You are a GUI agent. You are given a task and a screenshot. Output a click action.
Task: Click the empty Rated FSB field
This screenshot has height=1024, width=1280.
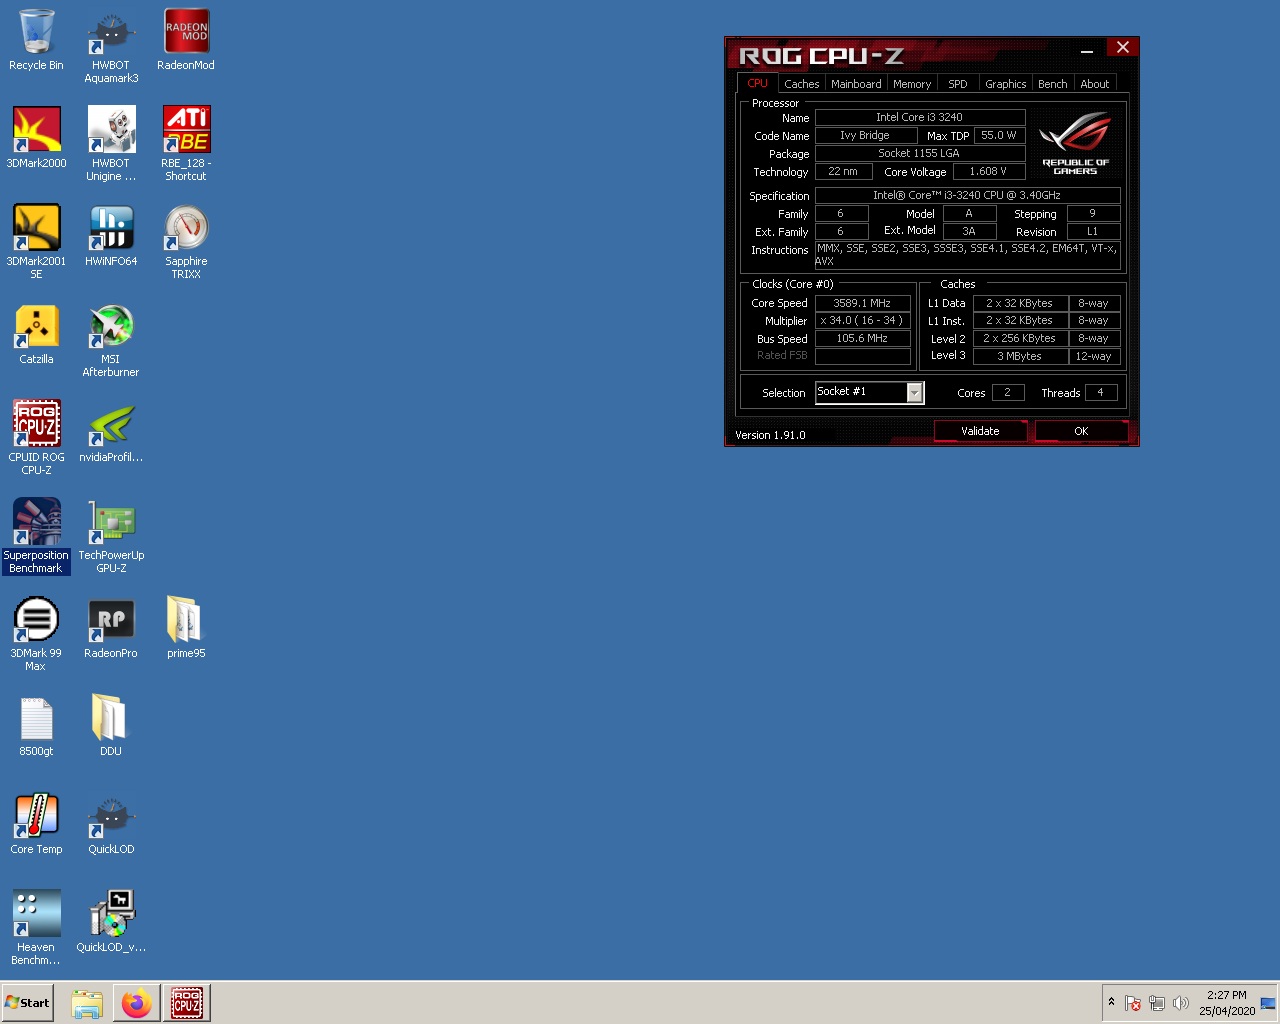click(x=862, y=356)
